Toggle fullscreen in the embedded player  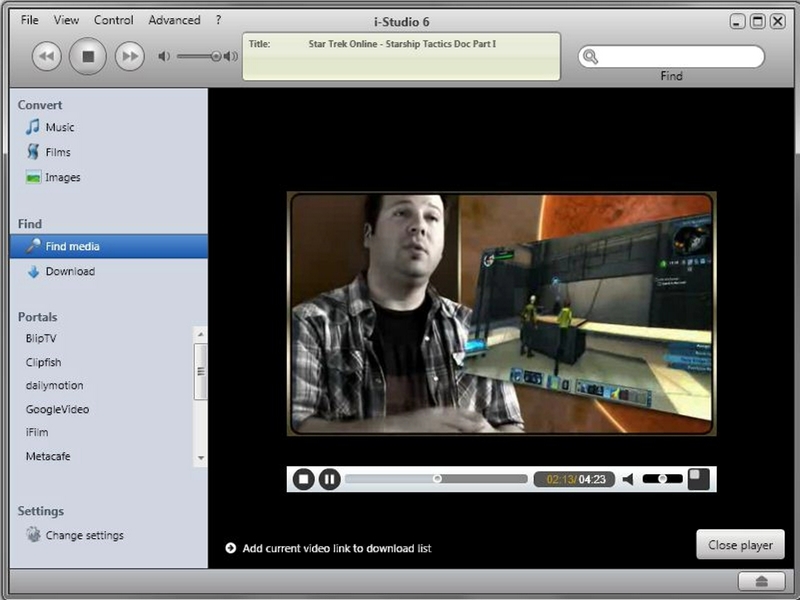(698, 479)
